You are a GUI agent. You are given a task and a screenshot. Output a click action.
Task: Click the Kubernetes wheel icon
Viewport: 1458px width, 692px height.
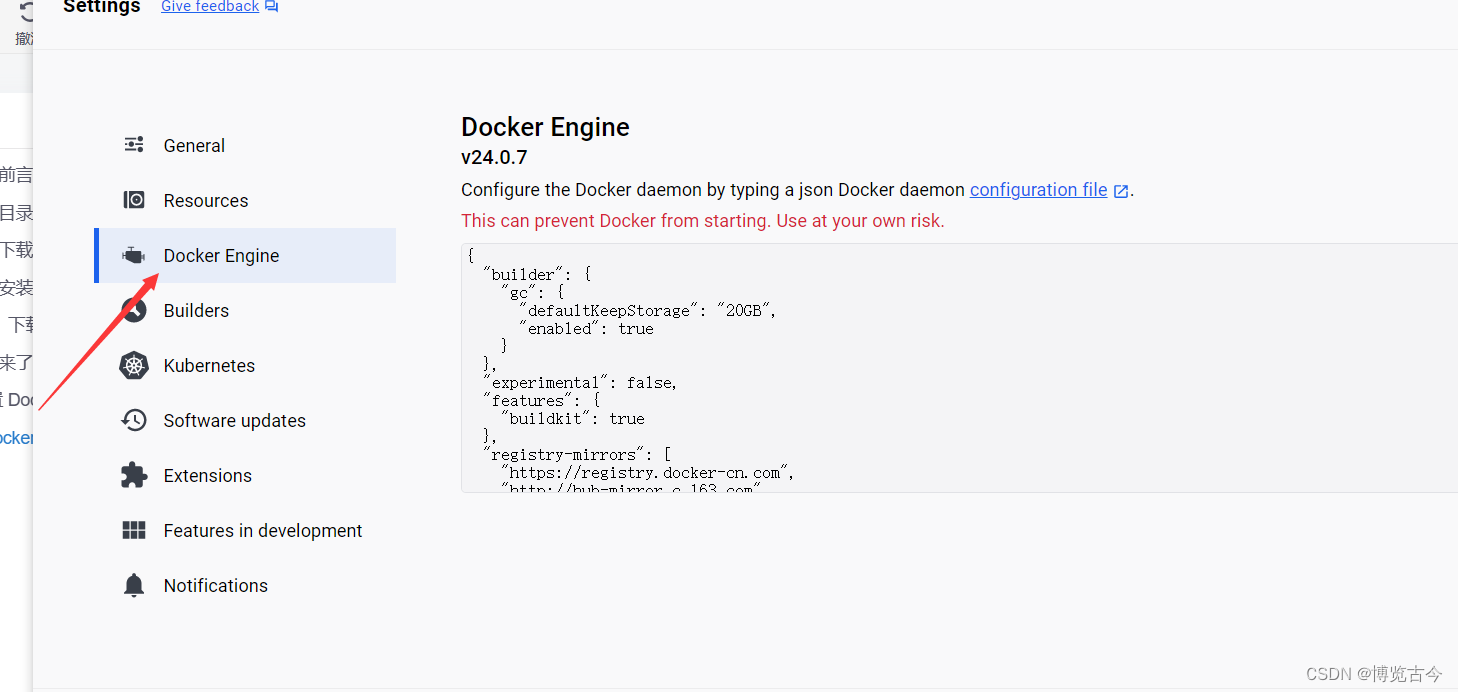134,366
